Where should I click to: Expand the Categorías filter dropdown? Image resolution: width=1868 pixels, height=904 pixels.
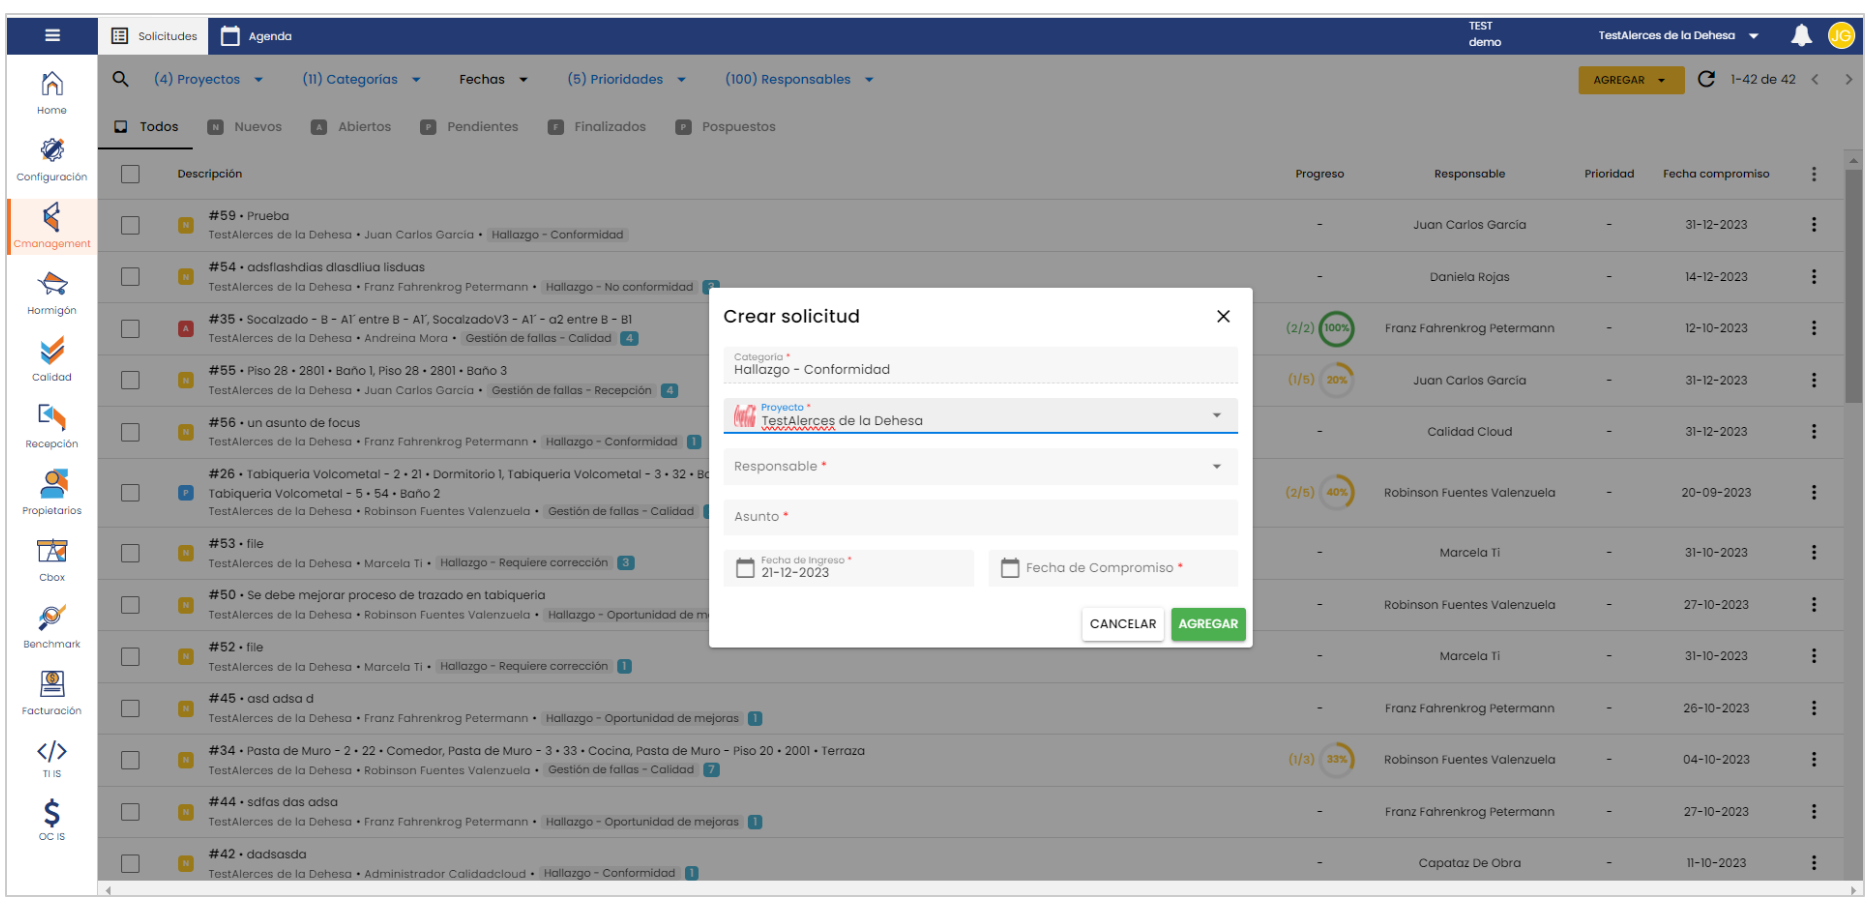click(361, 79)
